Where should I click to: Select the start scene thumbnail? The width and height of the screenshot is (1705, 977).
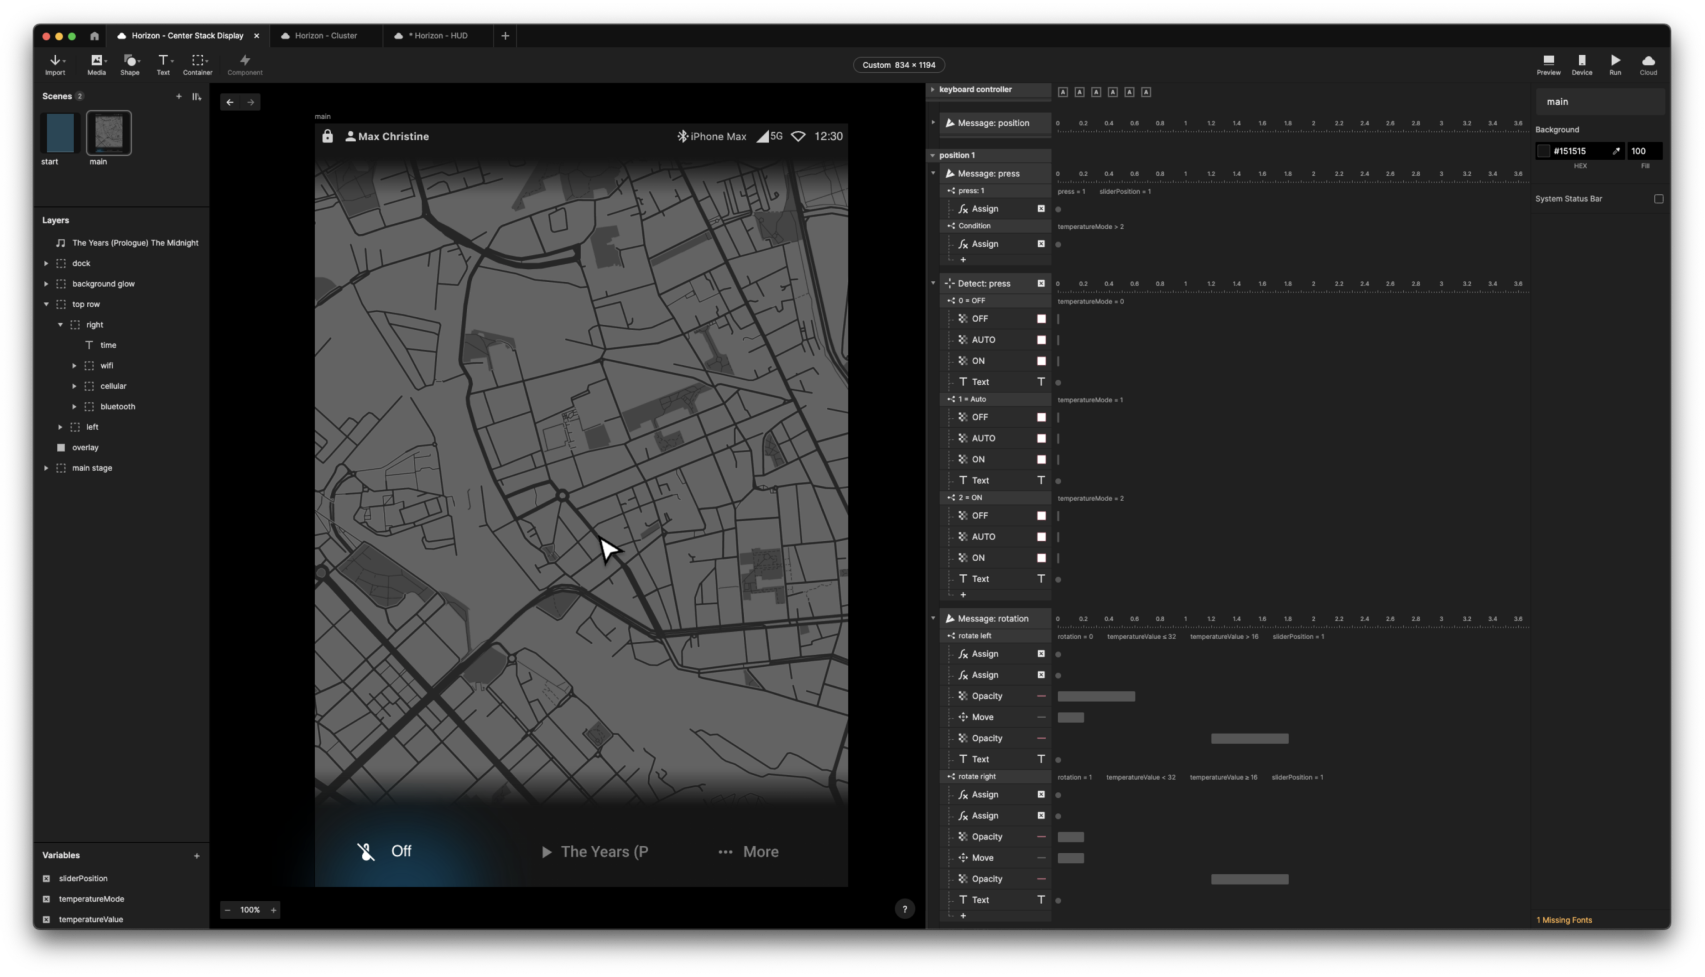tap(60, 133)
